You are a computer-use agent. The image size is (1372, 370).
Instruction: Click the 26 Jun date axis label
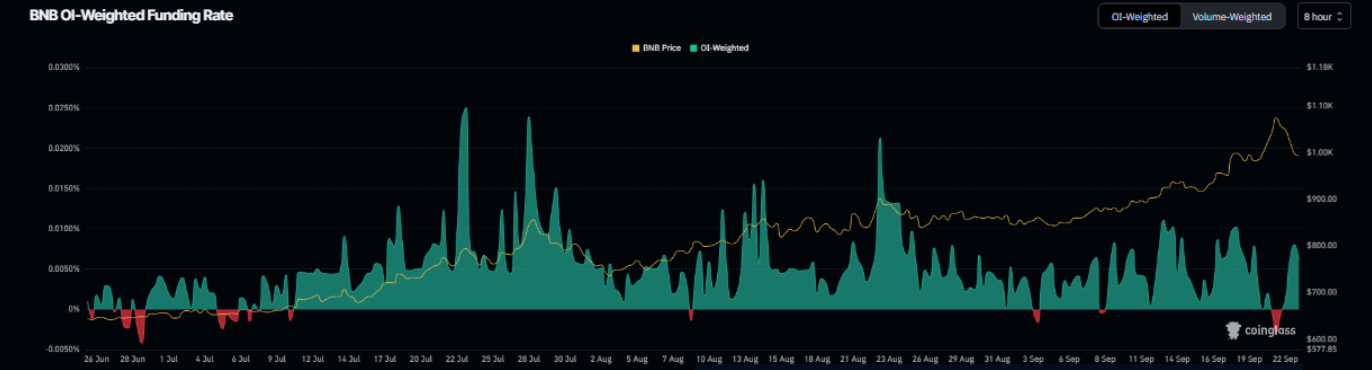(x=97, y=358)
